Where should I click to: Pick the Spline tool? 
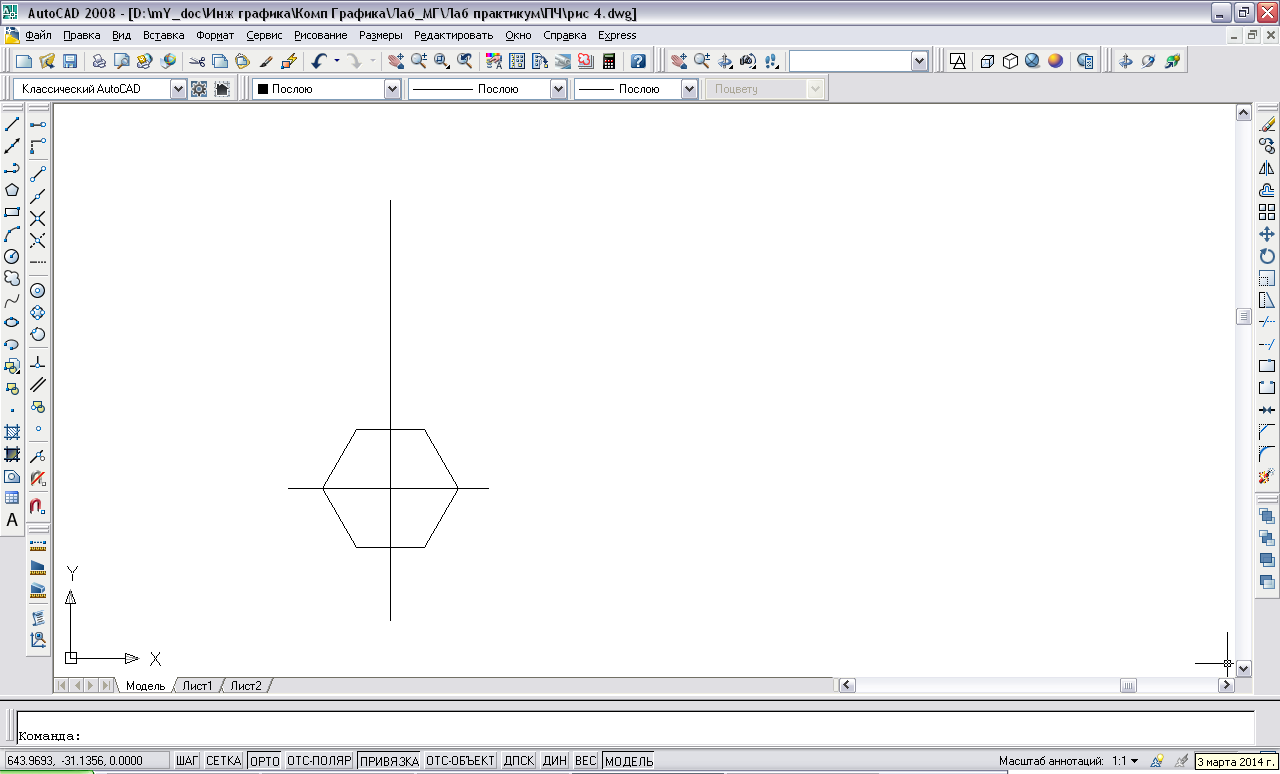tap(12, 300)
